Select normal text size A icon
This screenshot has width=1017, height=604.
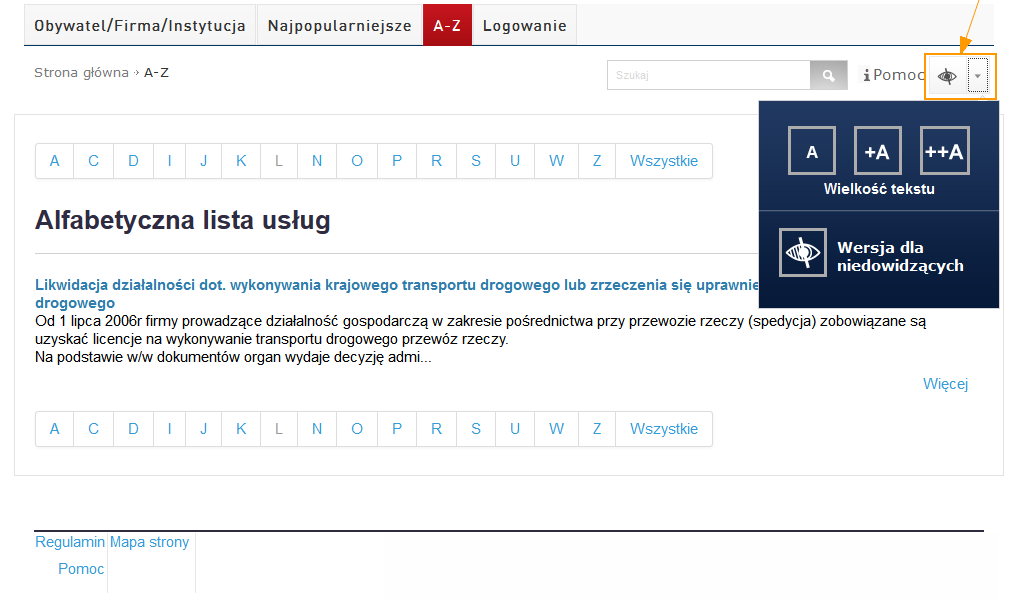click(812, 151)
